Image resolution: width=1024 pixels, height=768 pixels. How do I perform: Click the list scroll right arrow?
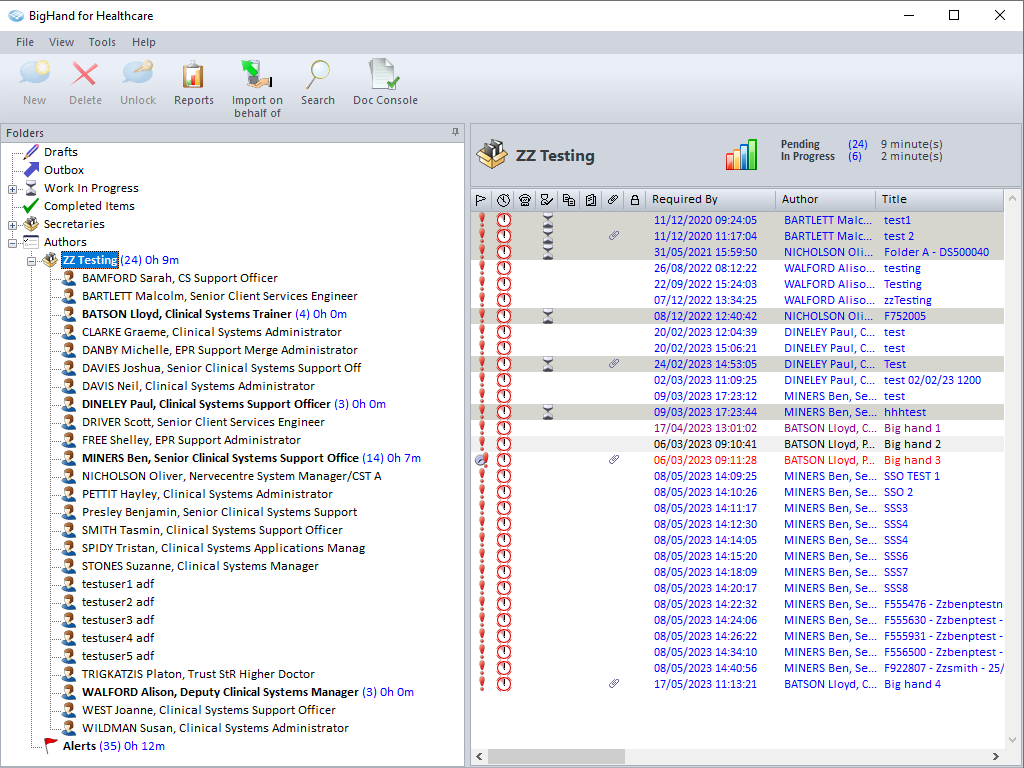(996, 756)
